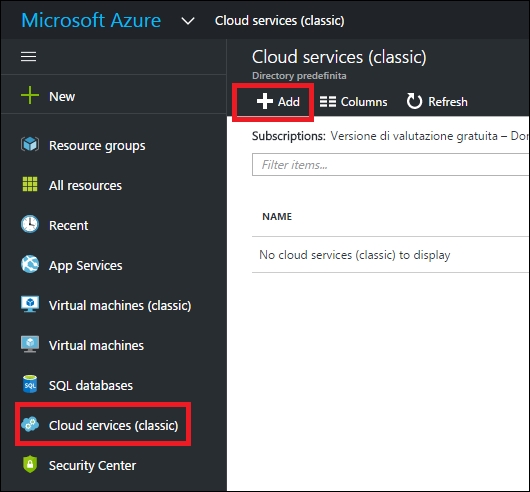This screenshot has width=530, height=492.
Task: Click the Security Center shield icon
Action: 30,464
